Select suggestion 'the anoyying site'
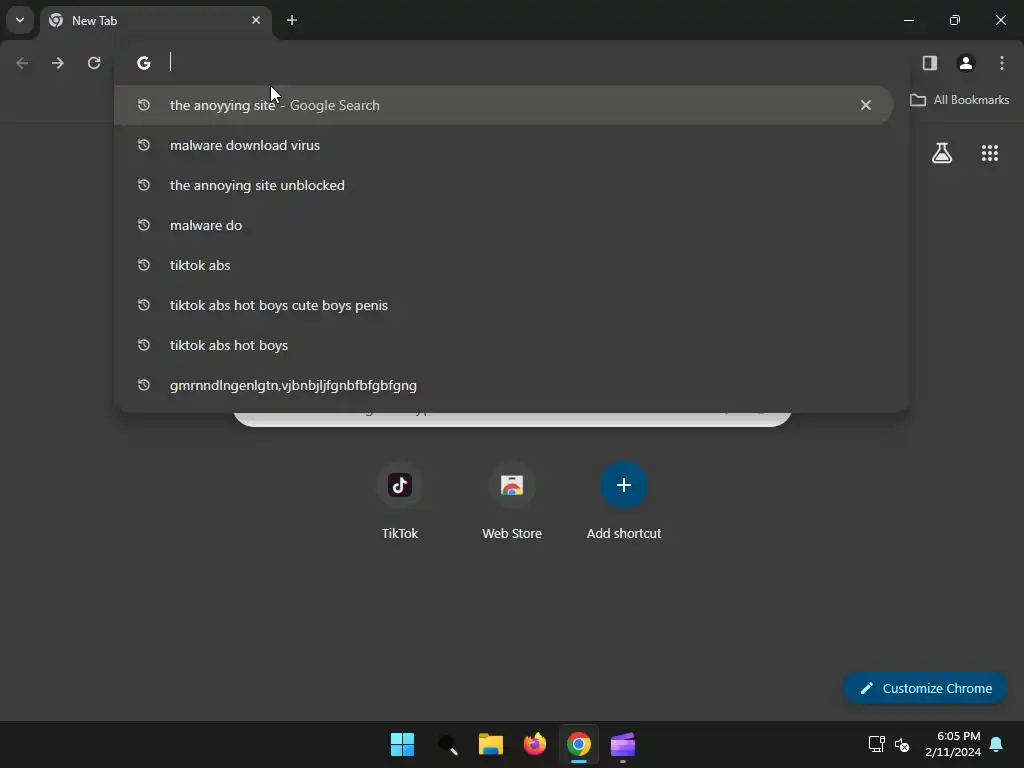The width and height of the screenshot is (1024, 768). pyautogui.click(x=503, y=105)
